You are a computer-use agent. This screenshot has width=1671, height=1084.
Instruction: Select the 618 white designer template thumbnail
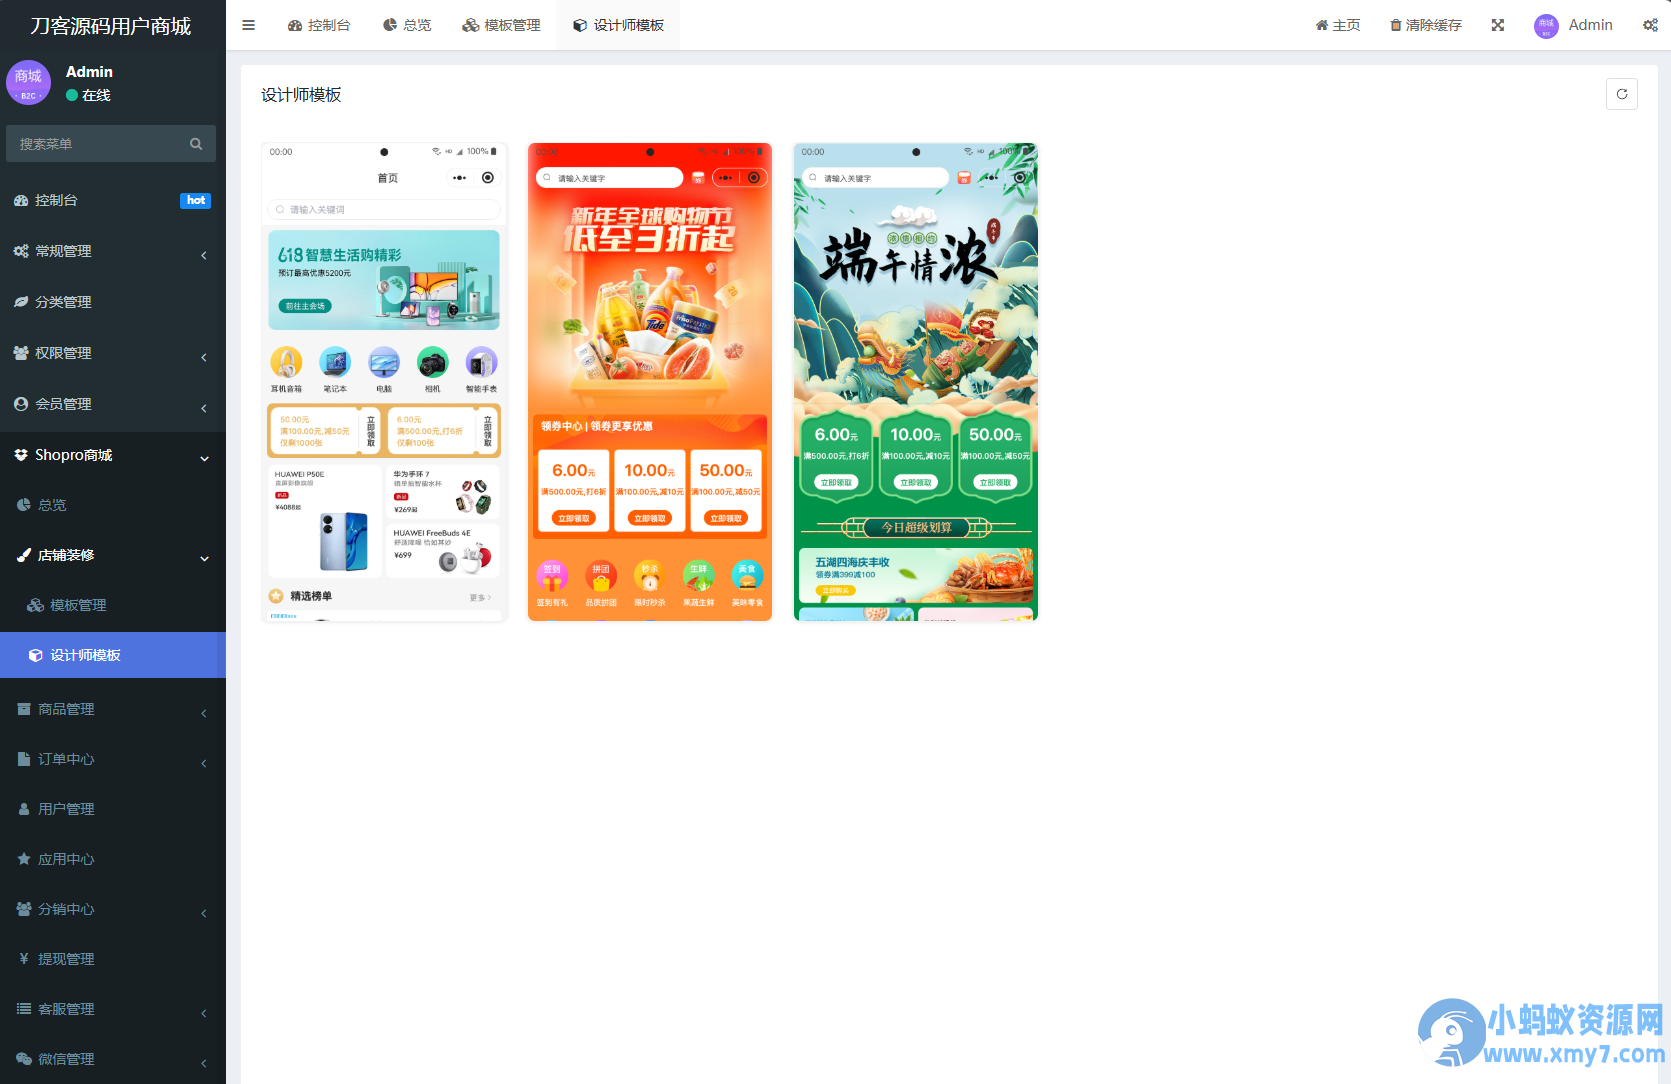(384, 382)
